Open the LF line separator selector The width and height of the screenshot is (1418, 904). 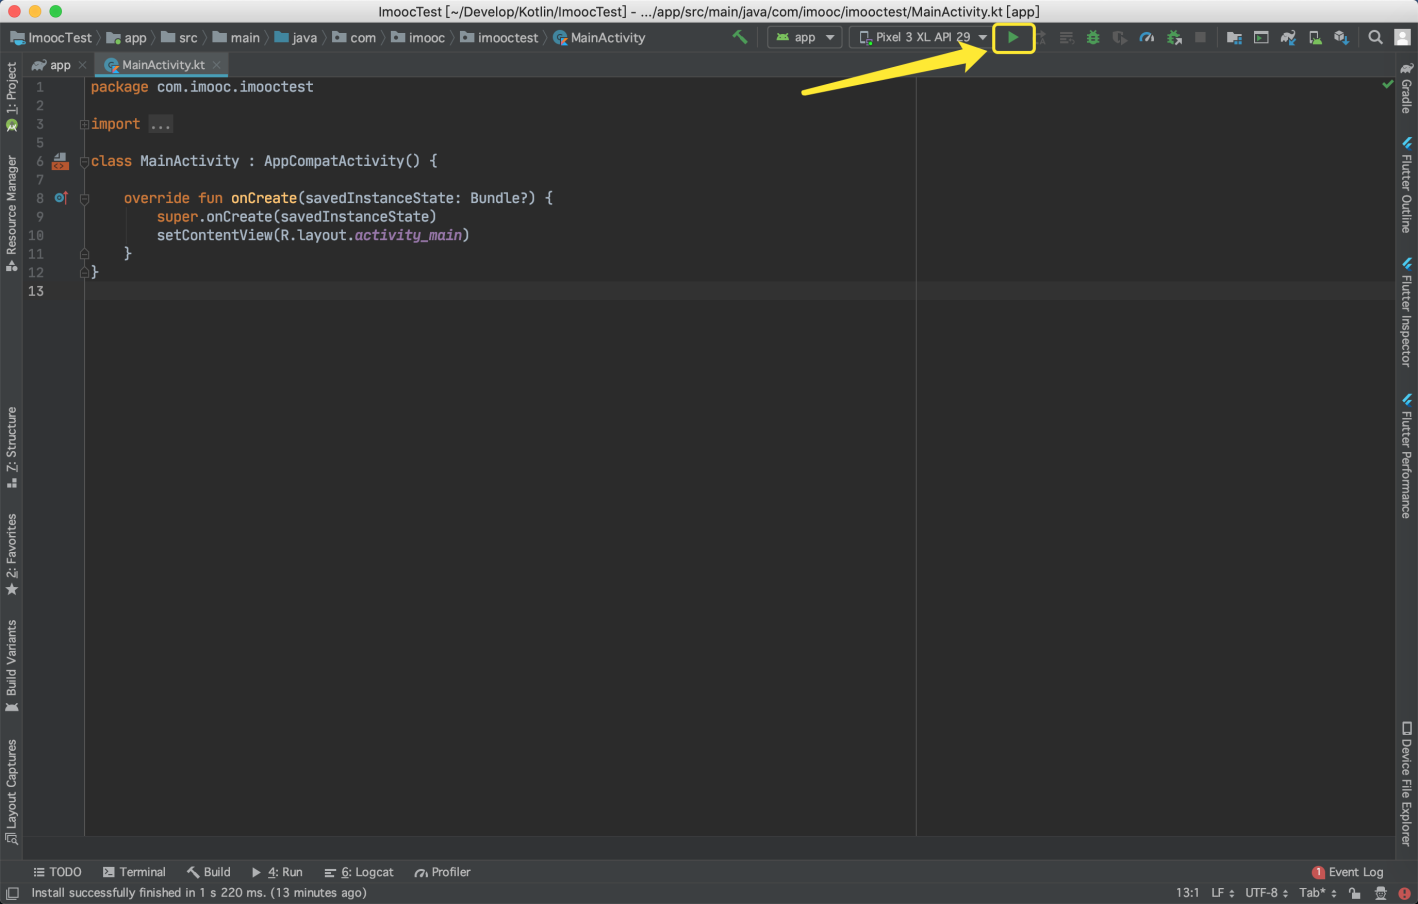(1222, 893)
